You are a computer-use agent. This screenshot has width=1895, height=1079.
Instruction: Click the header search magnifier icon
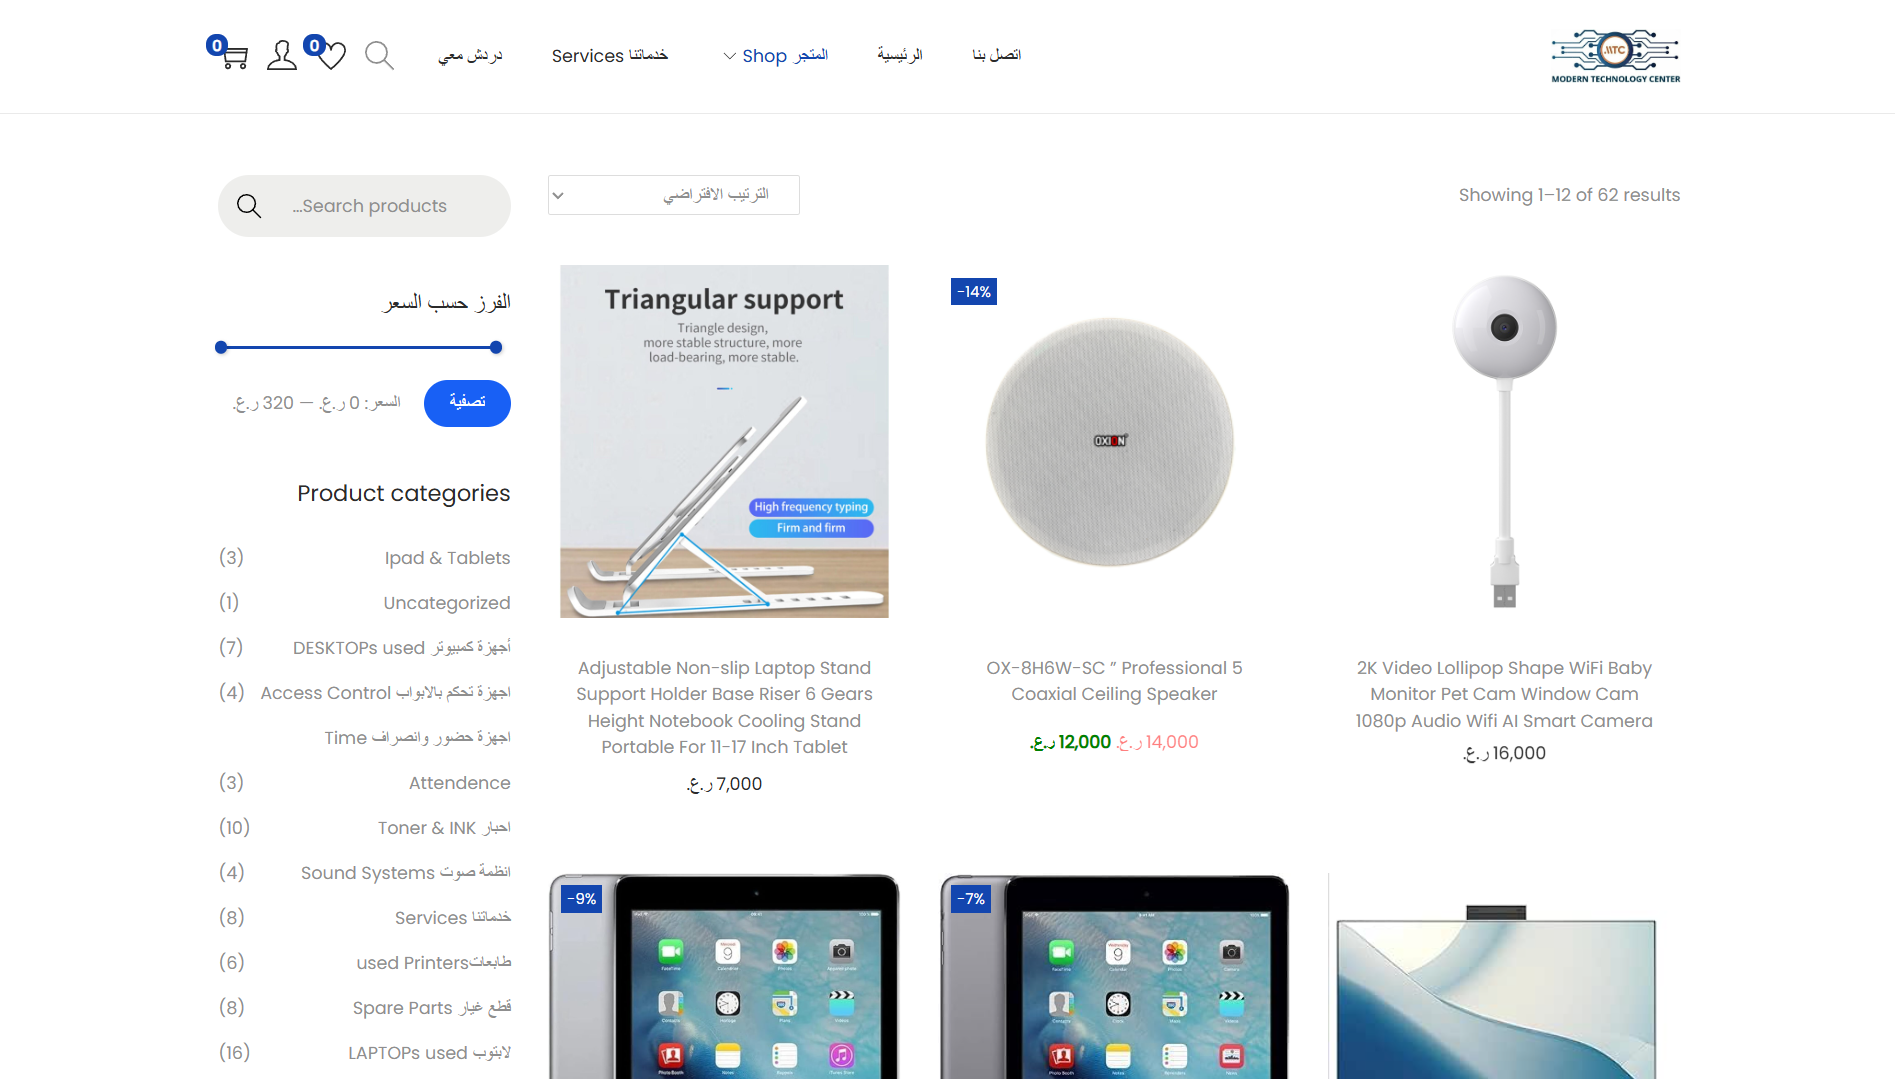pos(379,55)
